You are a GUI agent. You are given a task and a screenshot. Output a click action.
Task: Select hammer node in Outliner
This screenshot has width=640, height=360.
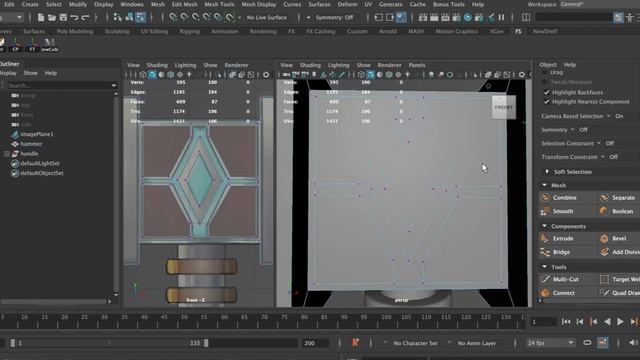click(31, 144)
